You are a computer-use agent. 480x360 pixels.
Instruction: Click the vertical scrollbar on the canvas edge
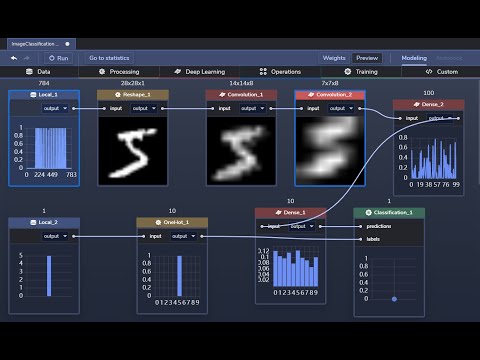479,132
